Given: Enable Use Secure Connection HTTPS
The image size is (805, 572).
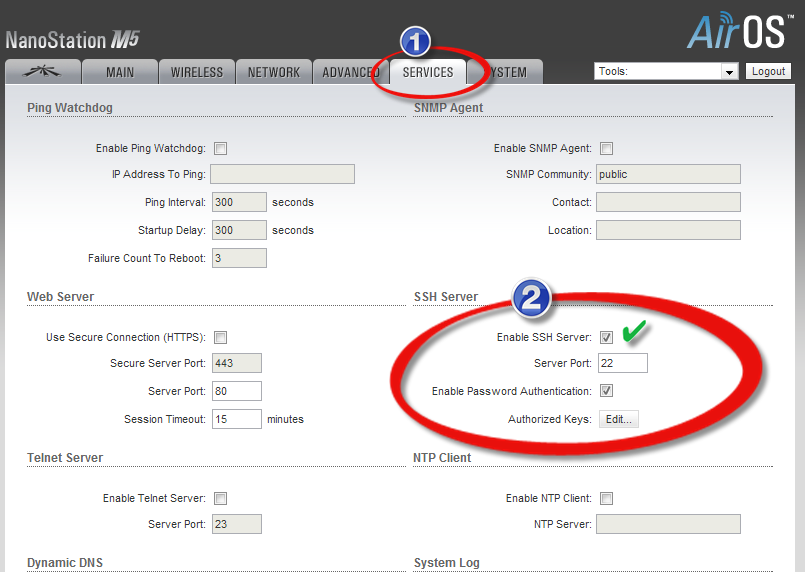Looking at the screenshot, I should 220,337.
